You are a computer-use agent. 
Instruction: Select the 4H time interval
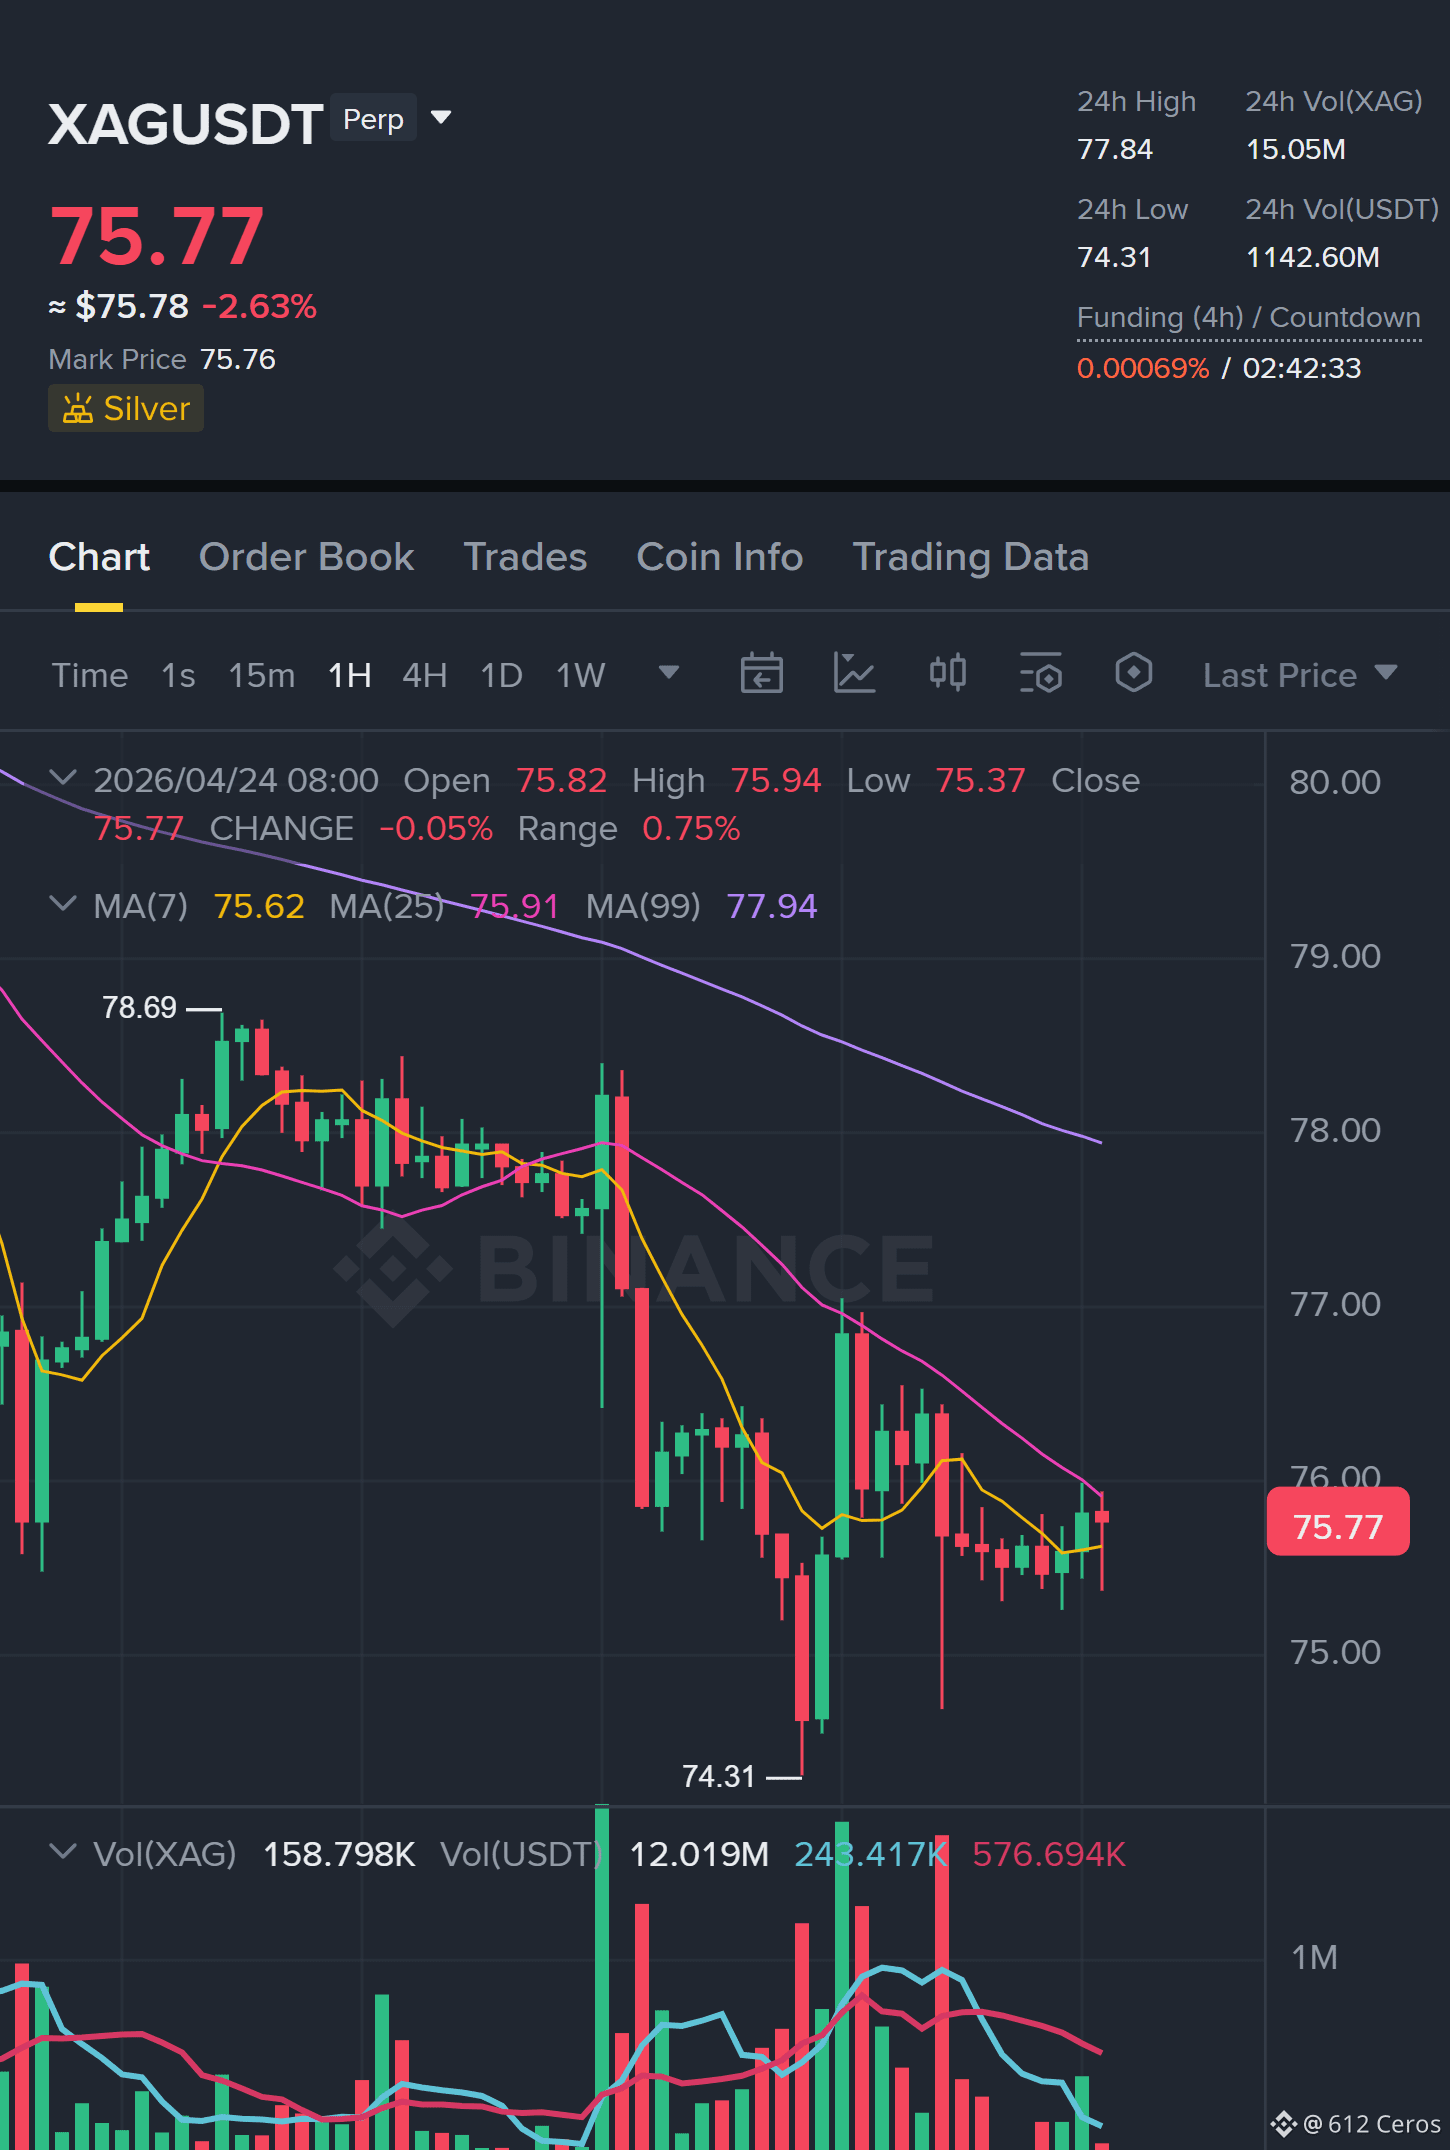tap(424, 676)
